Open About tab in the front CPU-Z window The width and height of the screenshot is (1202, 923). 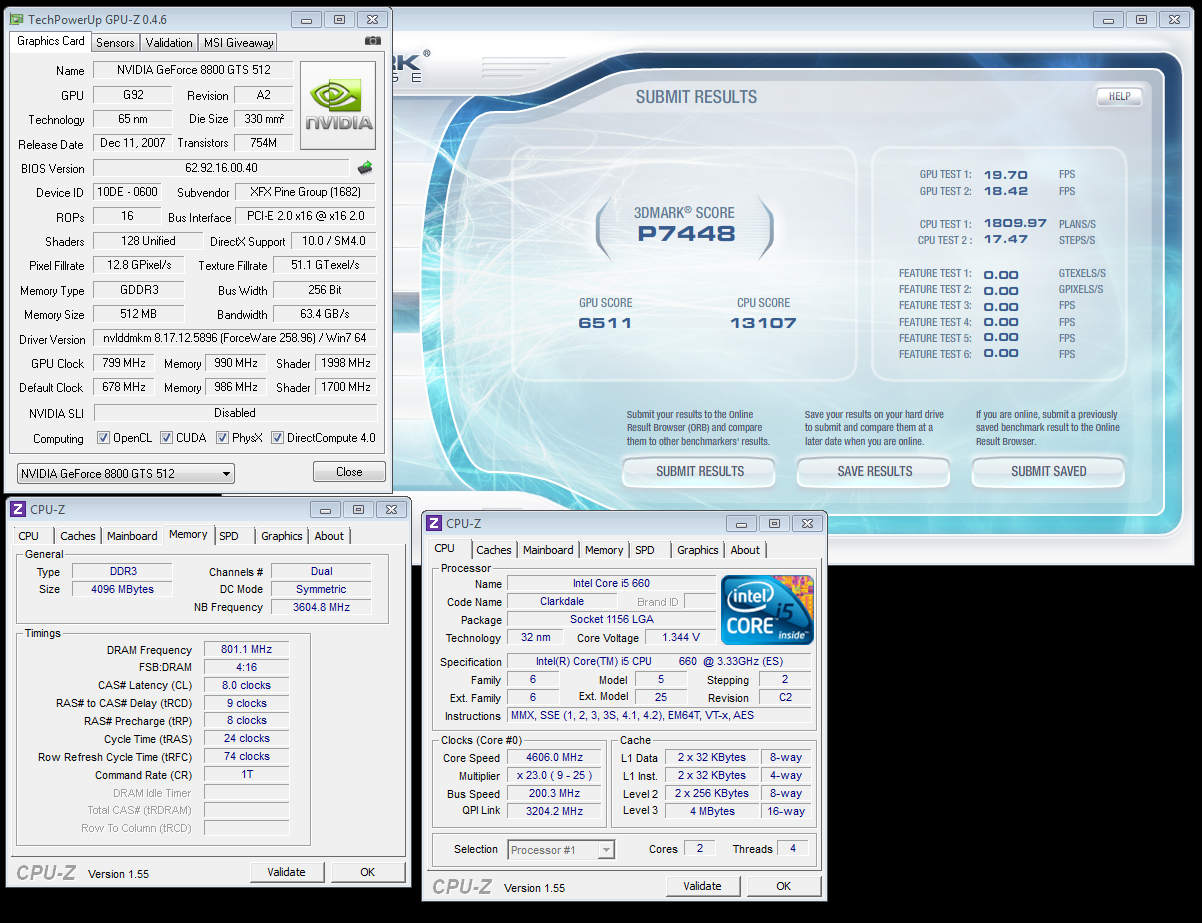pos(745,550)
